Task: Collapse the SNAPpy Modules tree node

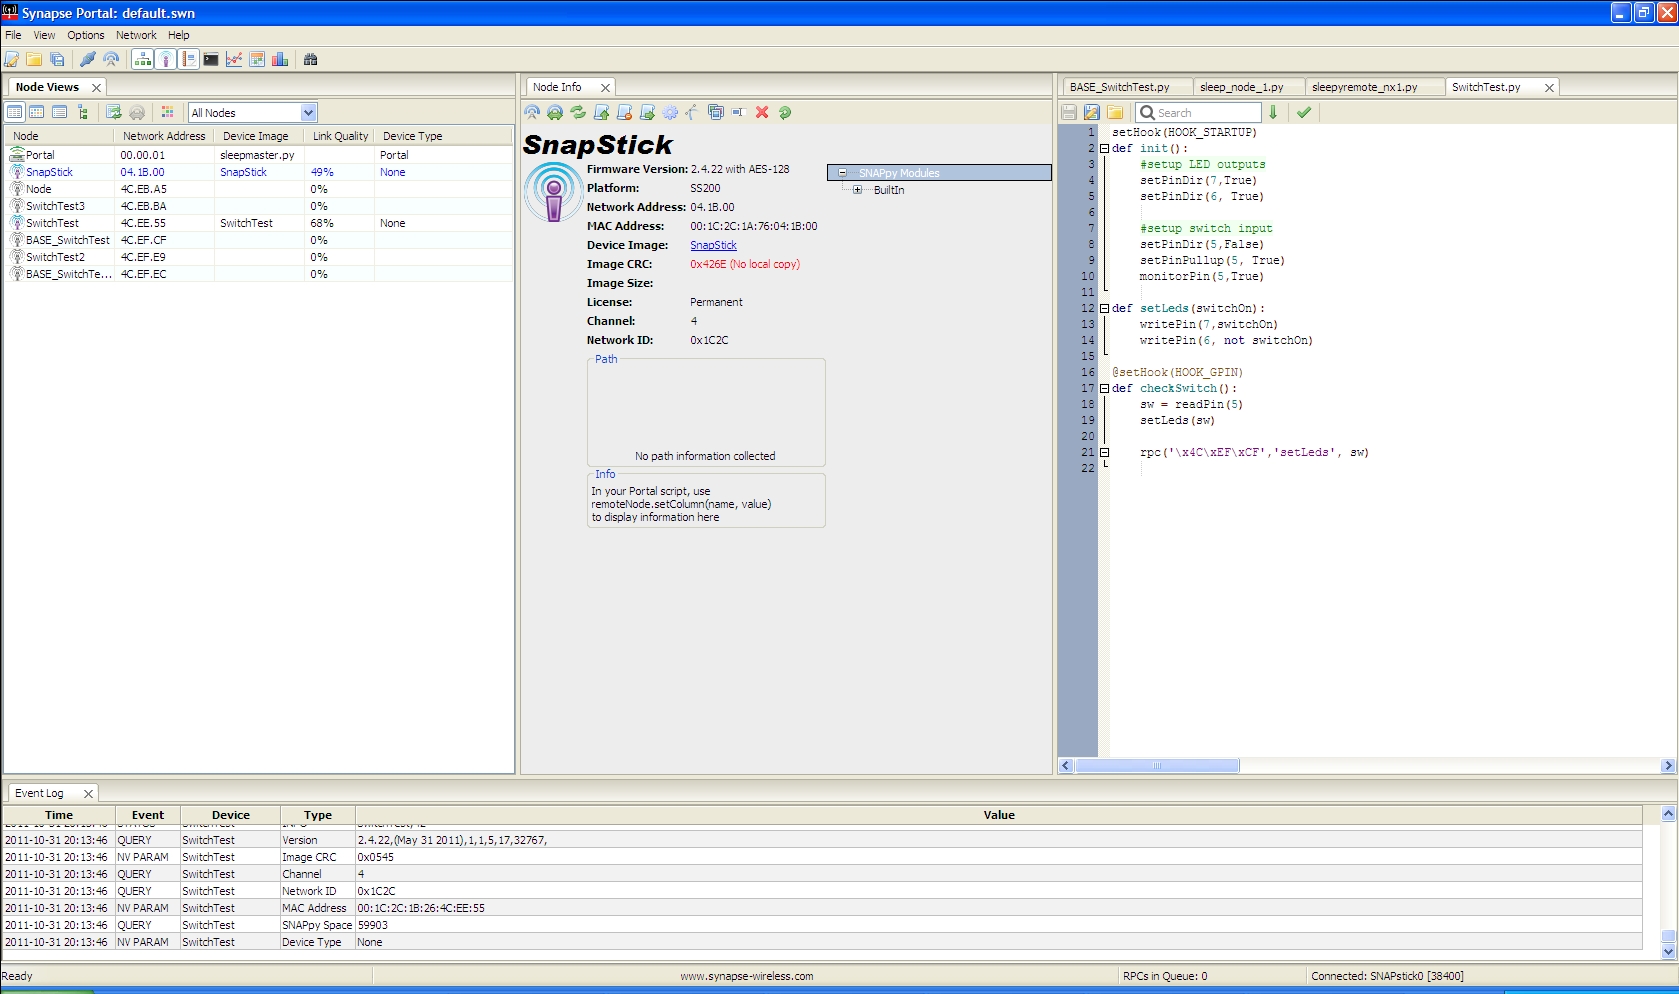Action: (x=842, y=173)
